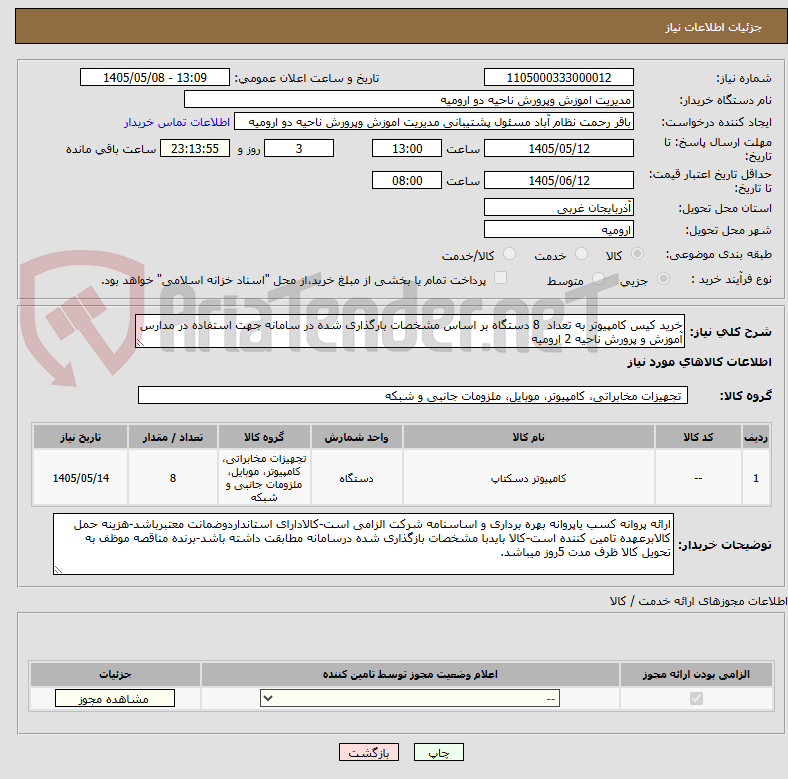The image size is (788, 779).
Task: Click the جزئیات اطلاعات نیاز page title
Action: tap(714, 27)
